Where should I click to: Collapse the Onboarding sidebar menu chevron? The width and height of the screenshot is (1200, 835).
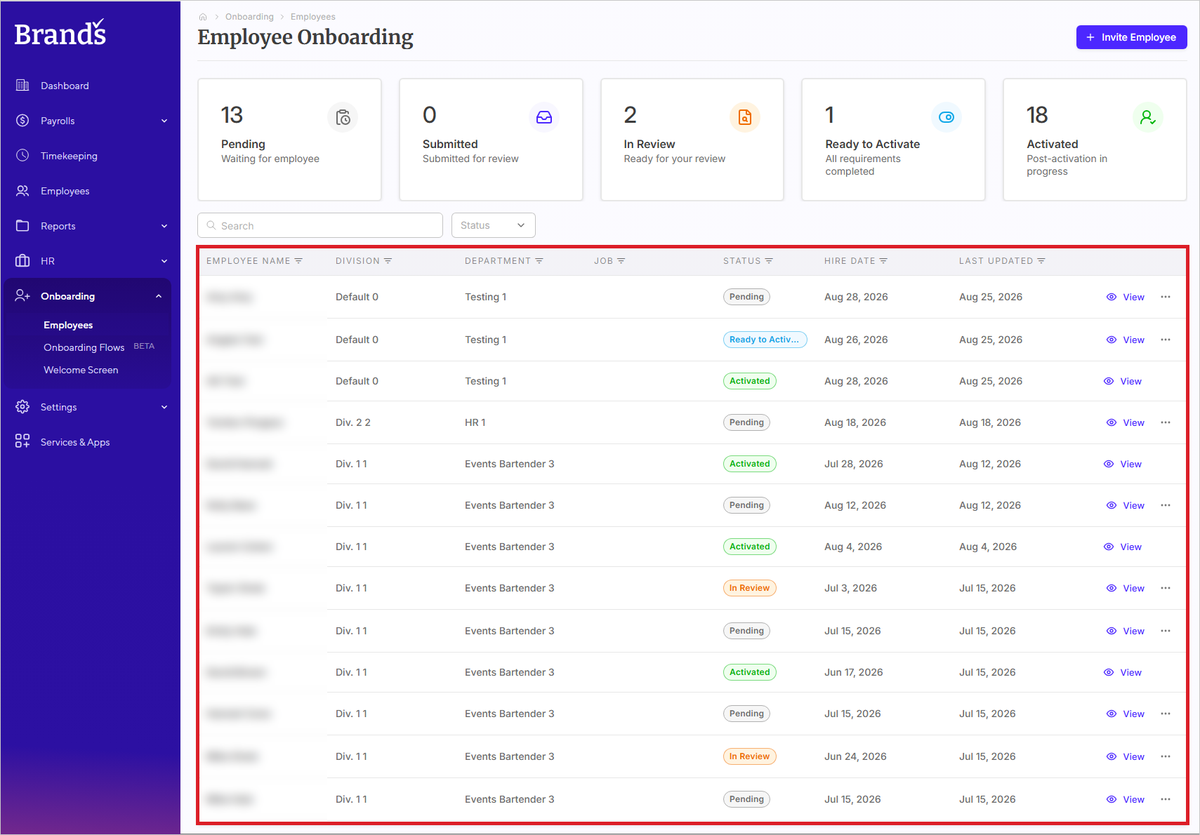point(159,296)
